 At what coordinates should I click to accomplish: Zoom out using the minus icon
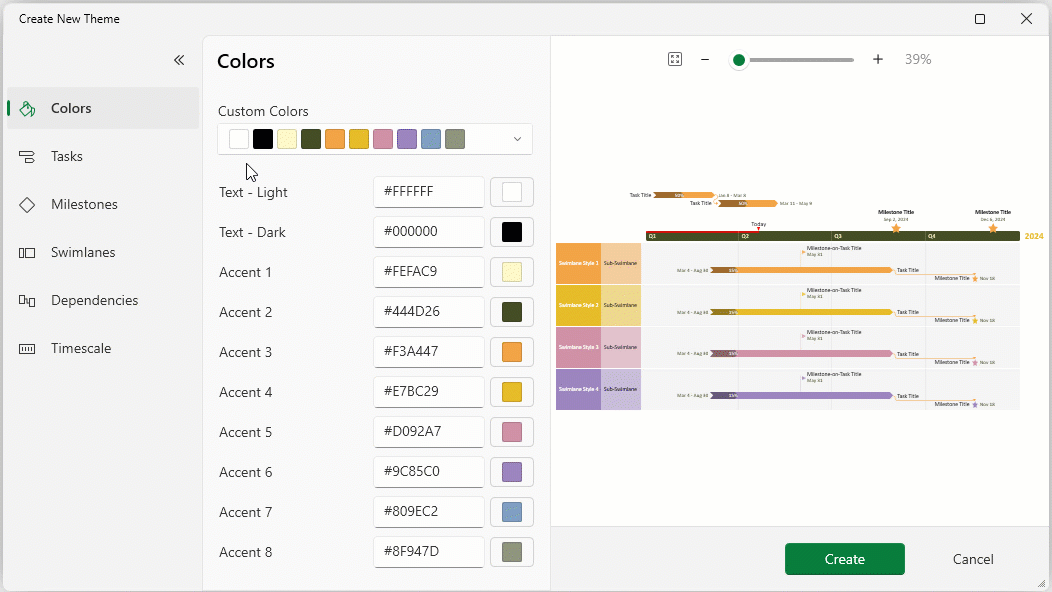click(705, 59)
